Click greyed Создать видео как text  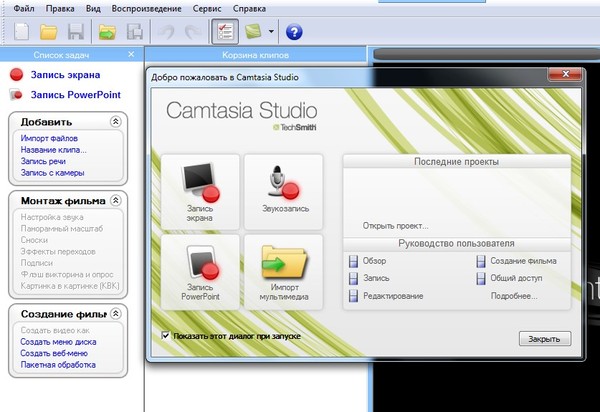click(55, 330)
